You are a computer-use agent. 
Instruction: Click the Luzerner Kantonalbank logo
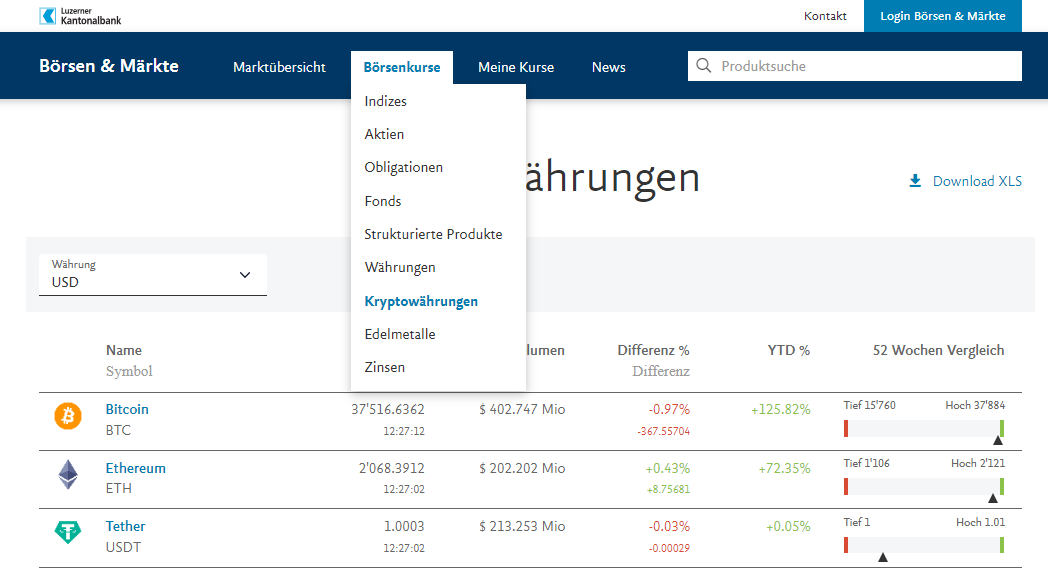pyautogui.click(x=80, y=16)
